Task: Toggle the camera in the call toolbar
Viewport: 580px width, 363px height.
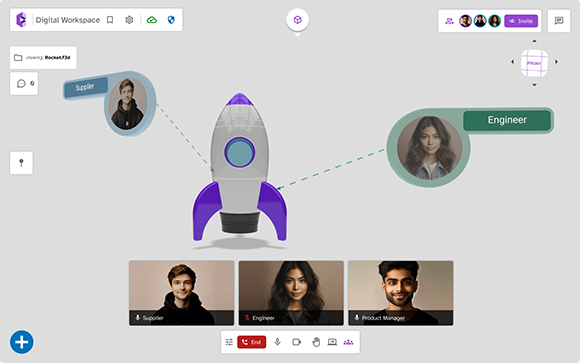Action: pos(297,342)
